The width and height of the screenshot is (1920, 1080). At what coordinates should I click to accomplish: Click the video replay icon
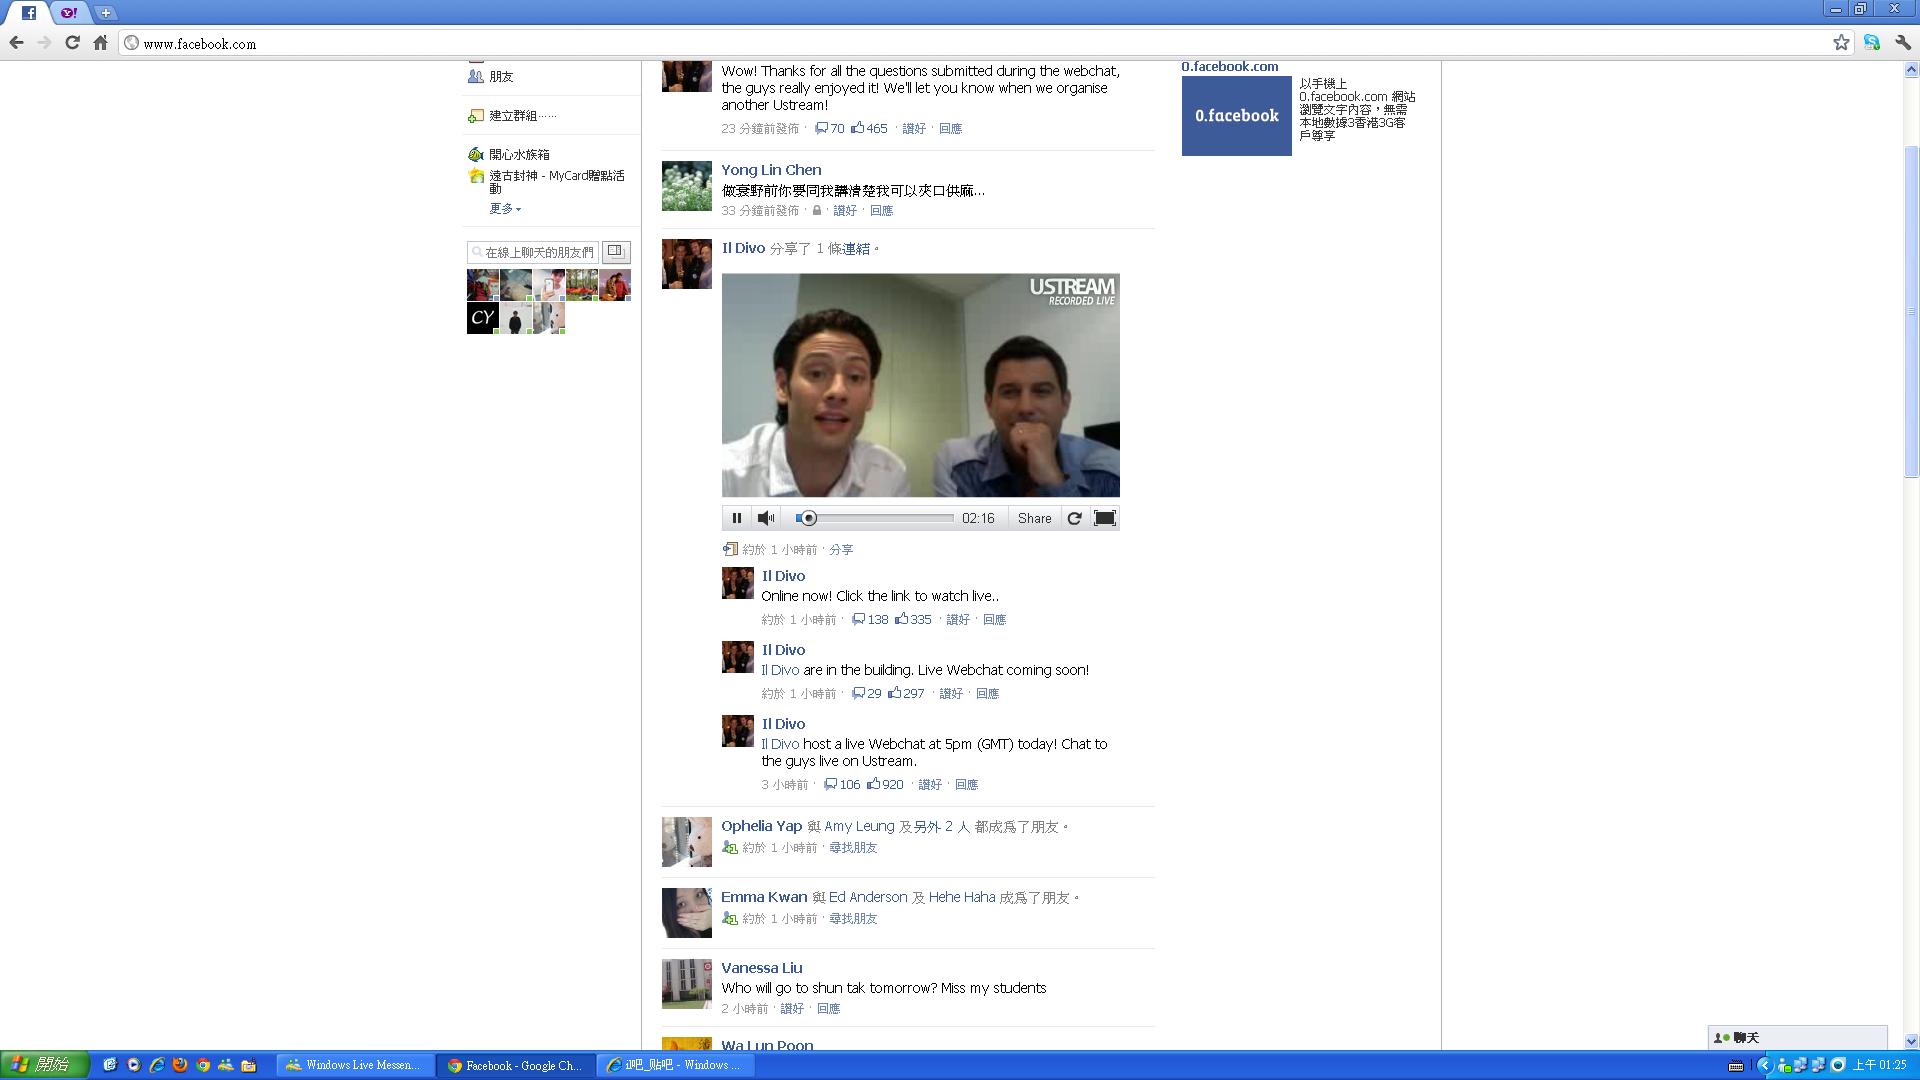(x=1074, y=518)
